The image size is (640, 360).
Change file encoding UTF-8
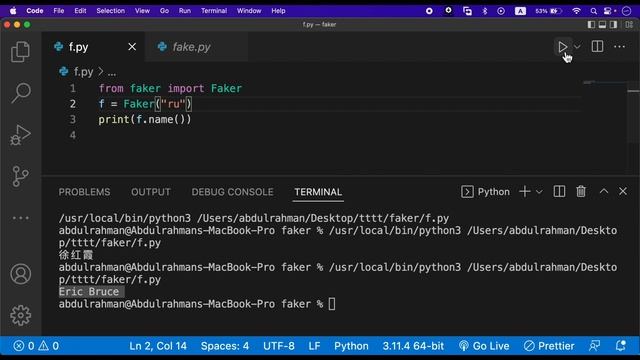pos(279,346)
